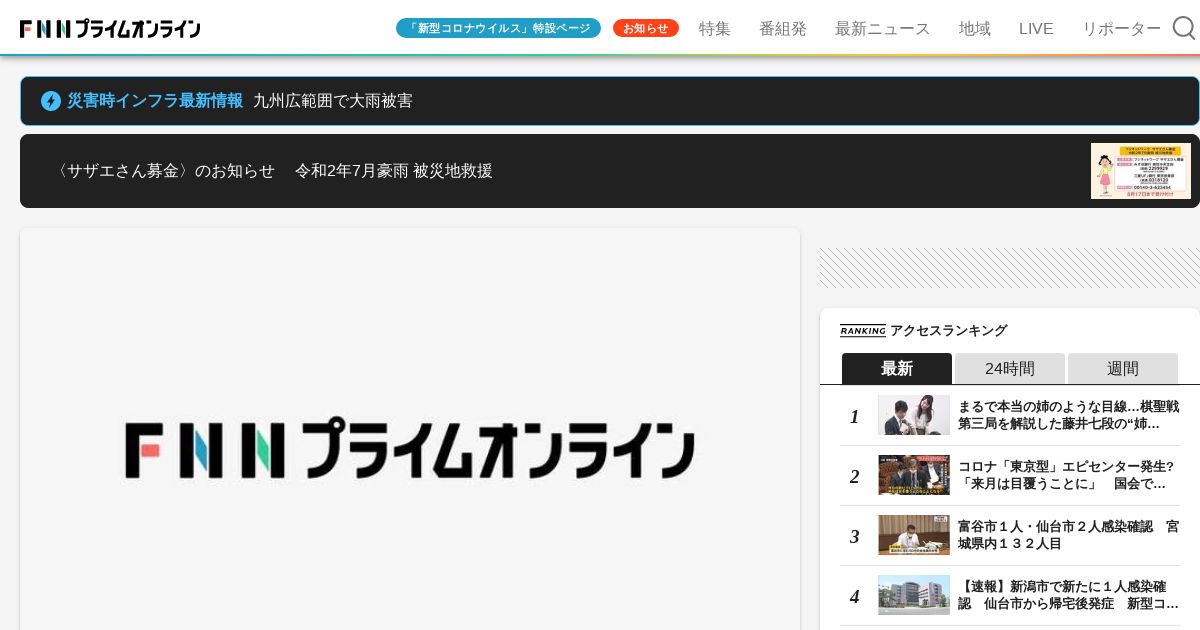Viewport: 1200px width, 630px height.
Task: Open the リポーター menu item
Action: coord(1121,29)
